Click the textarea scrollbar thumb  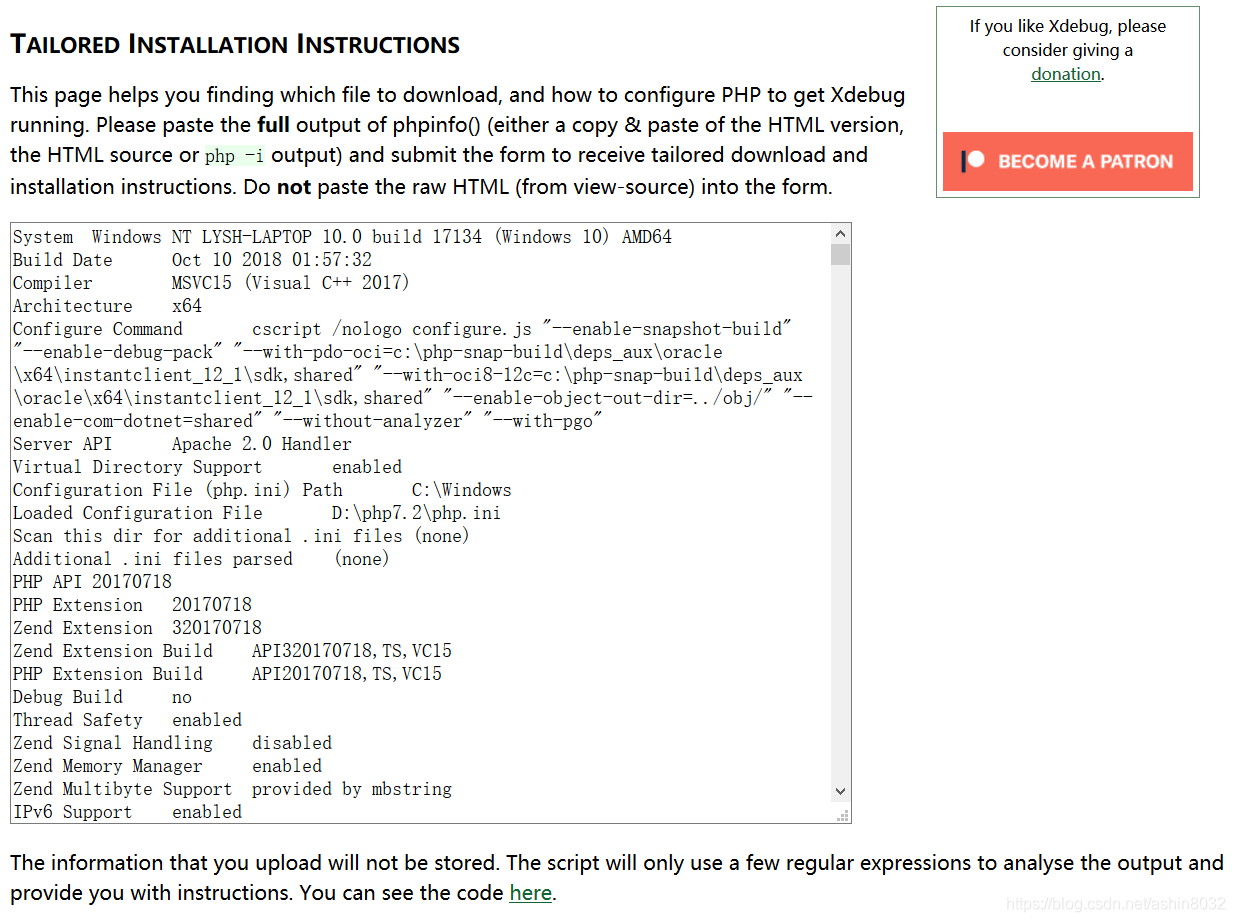click(840, 254)
